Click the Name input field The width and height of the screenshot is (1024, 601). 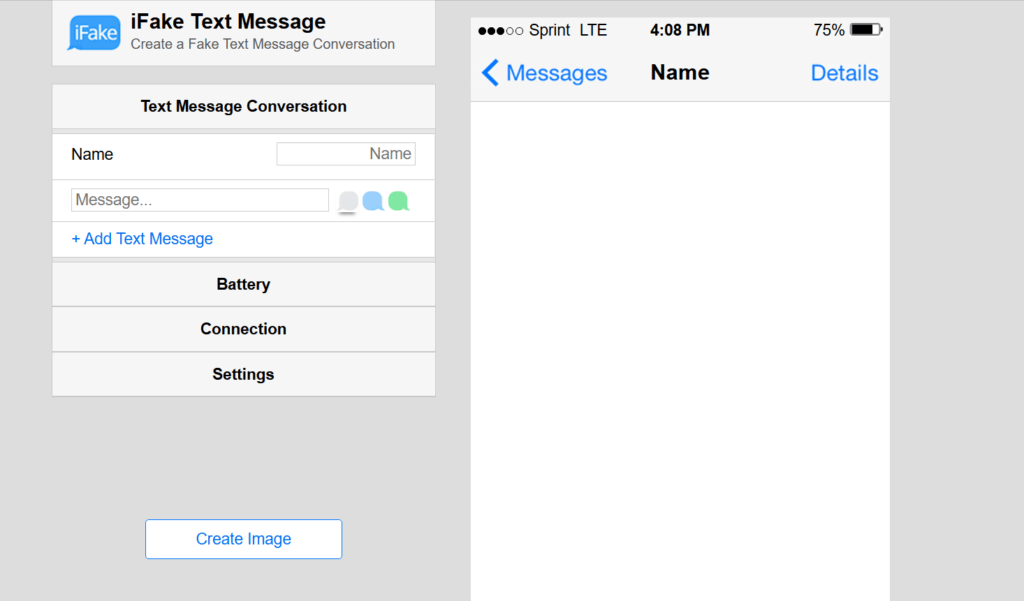point(346,154)
